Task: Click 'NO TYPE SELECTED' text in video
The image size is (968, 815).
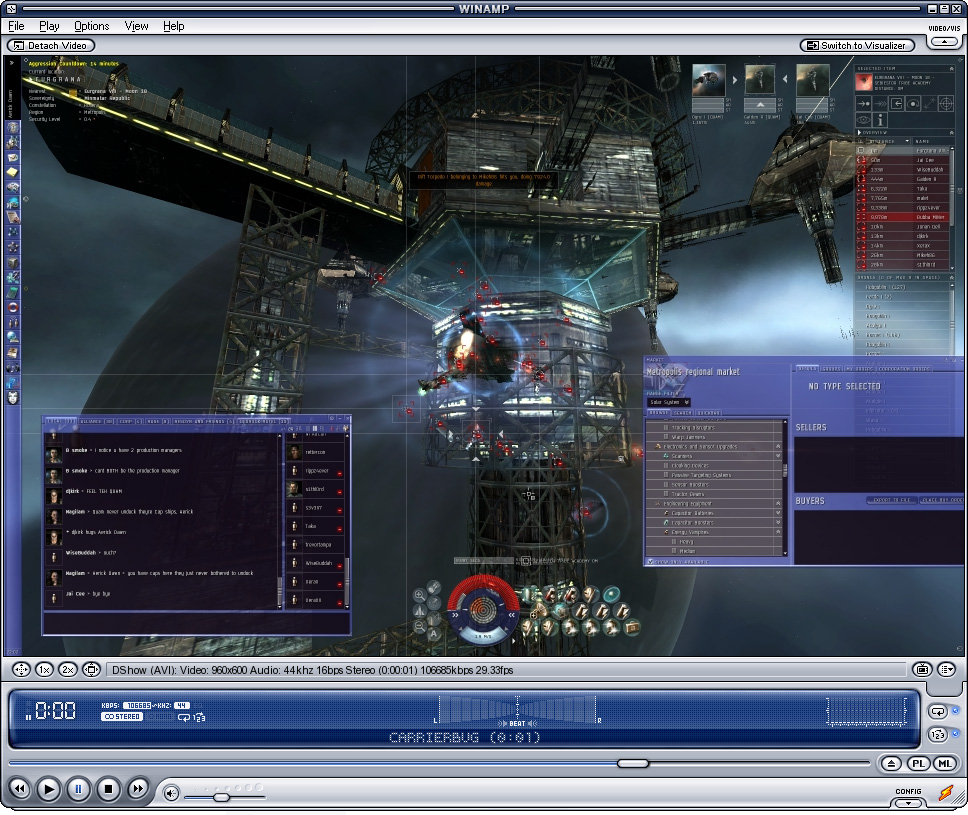Action: tap(845, 386)
